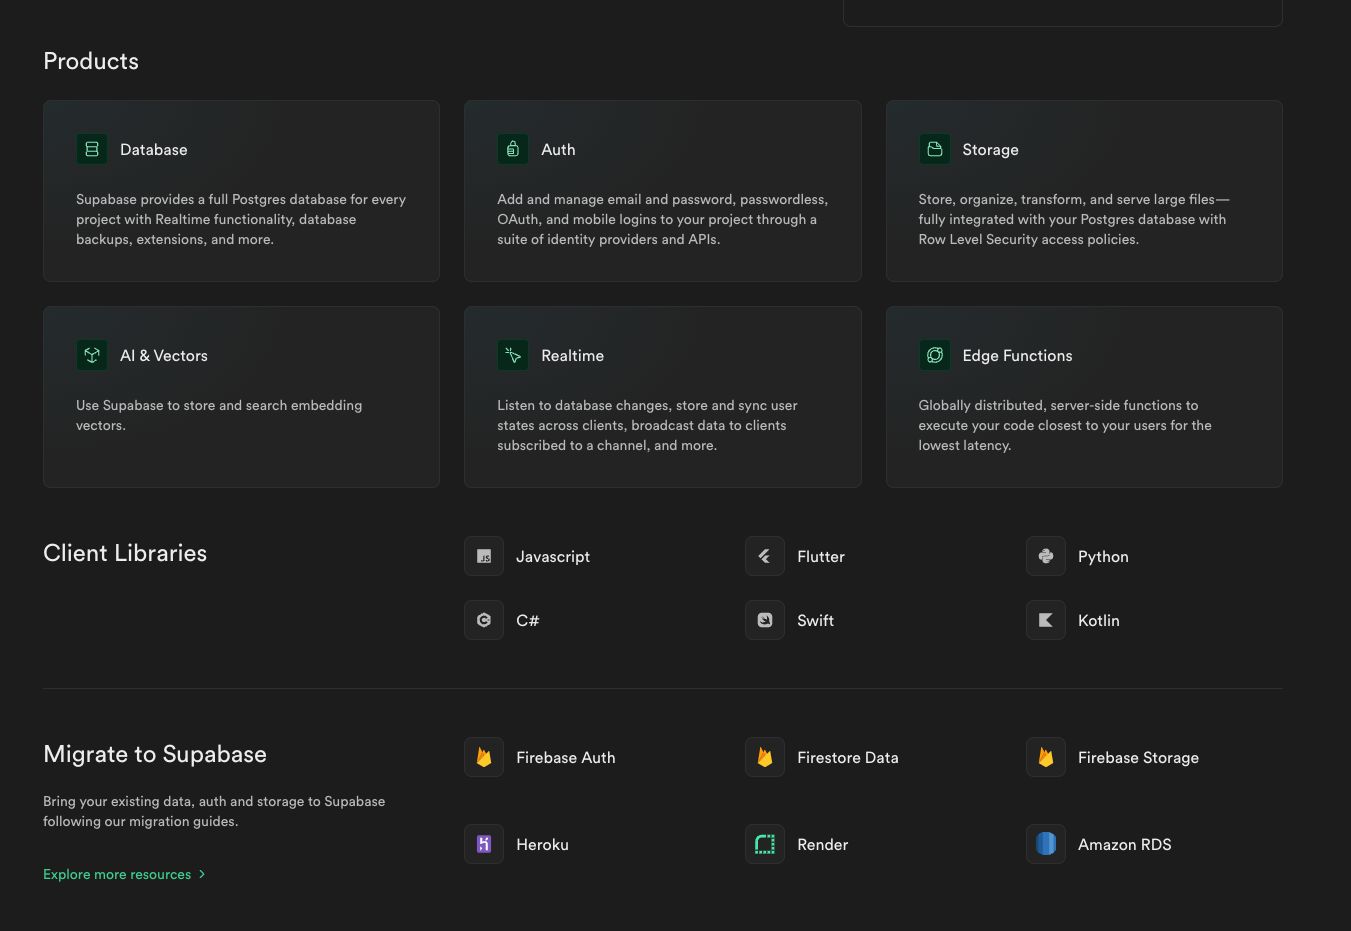
Task: Click the Python logo icon
Action: click(x=1046, y=556)
